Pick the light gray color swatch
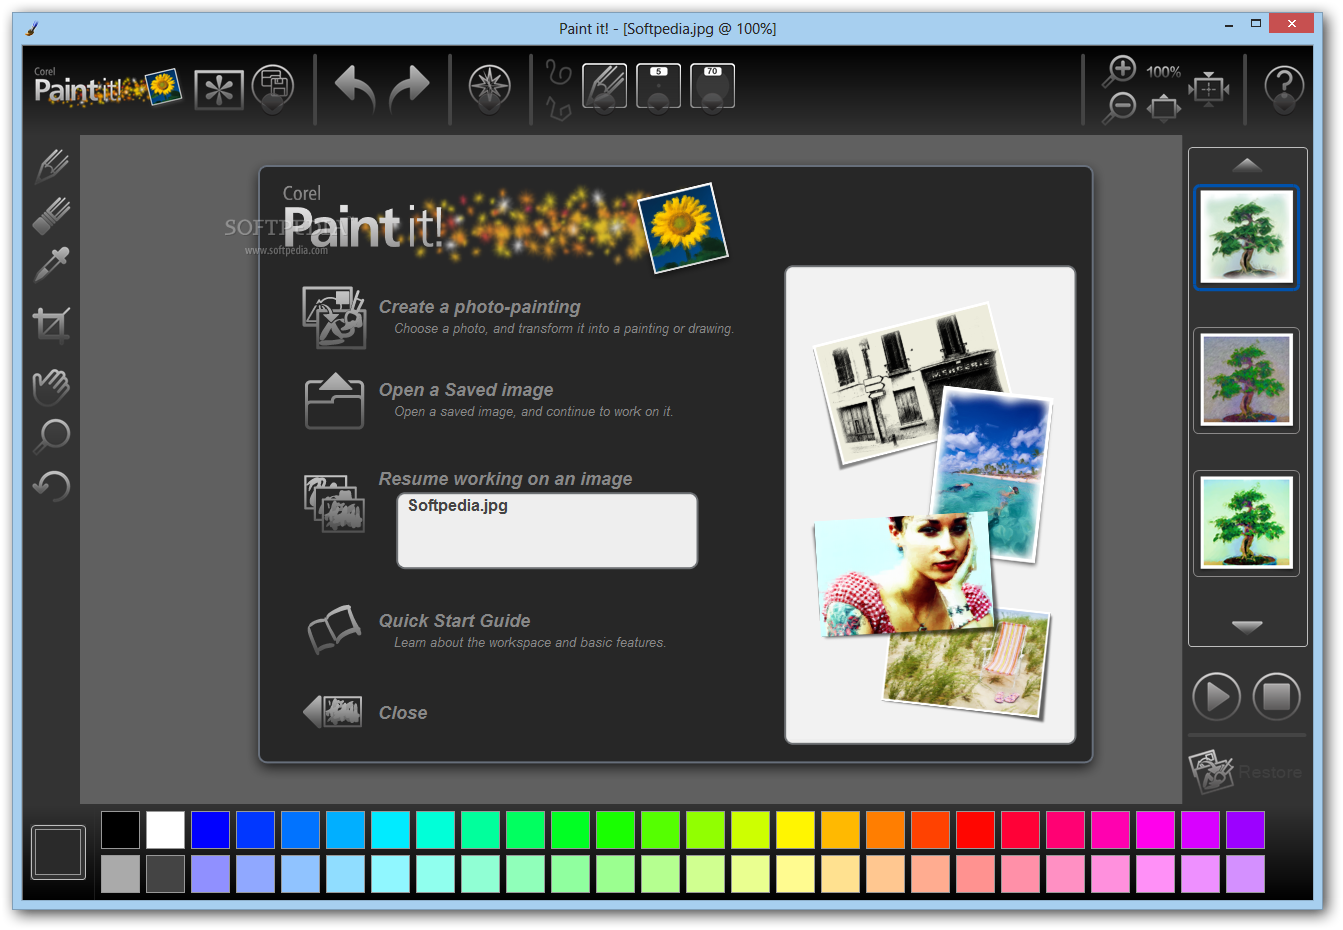Viewport: 1343px width, 930px height. [120, 874]
